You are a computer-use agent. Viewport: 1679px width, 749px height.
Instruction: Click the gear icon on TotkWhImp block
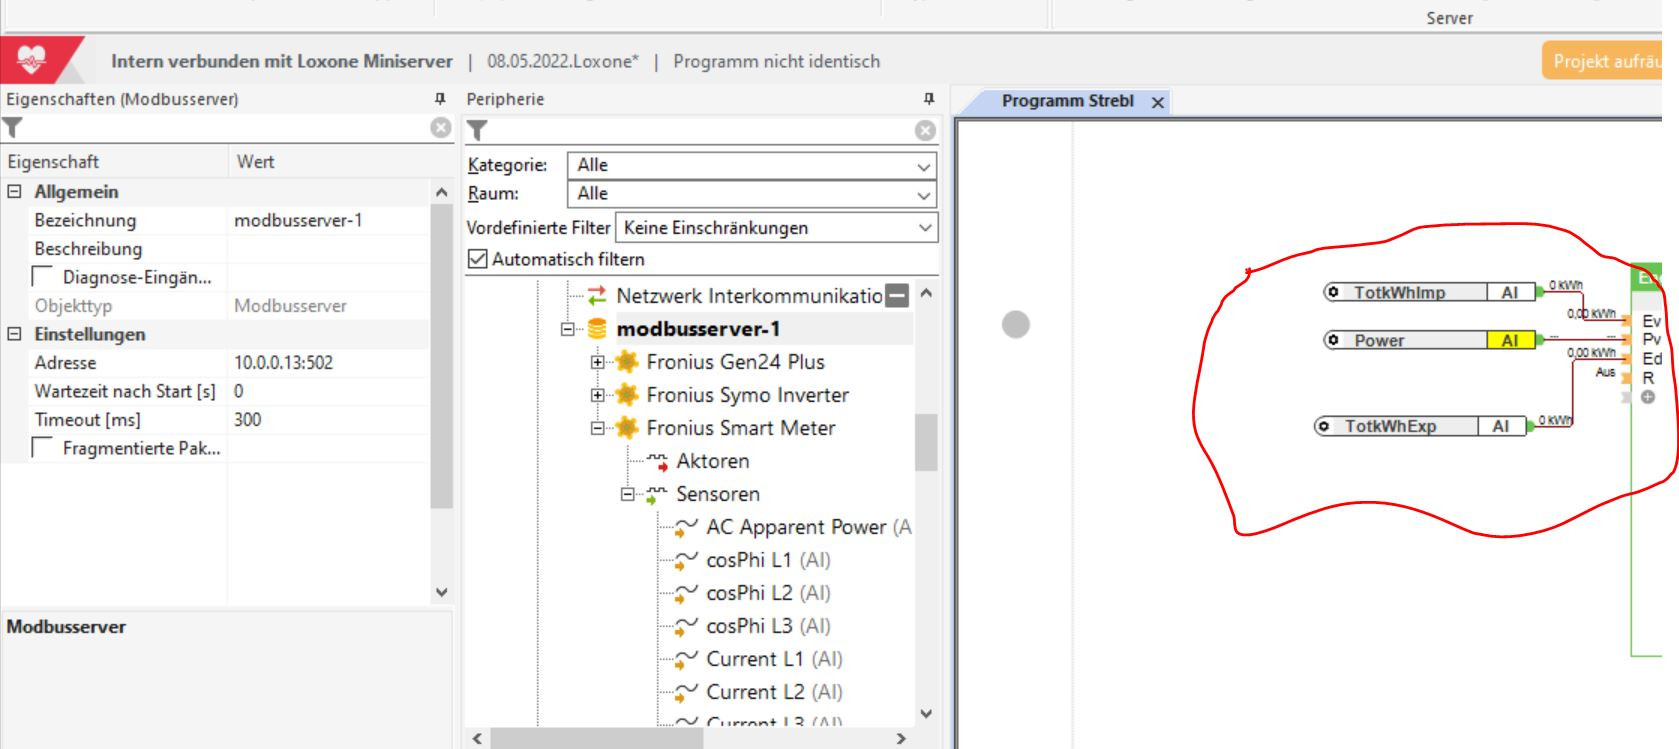coord(1333,292)
